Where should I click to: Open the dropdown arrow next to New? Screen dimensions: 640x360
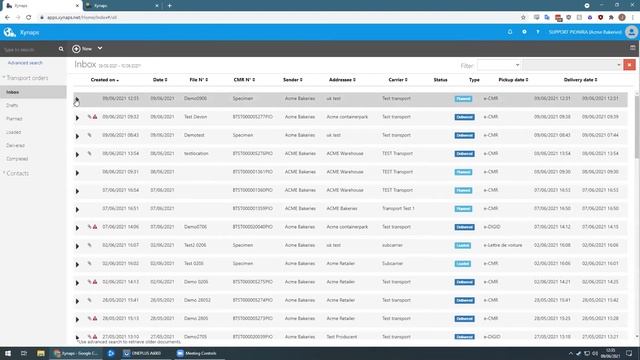click(100, 48)
